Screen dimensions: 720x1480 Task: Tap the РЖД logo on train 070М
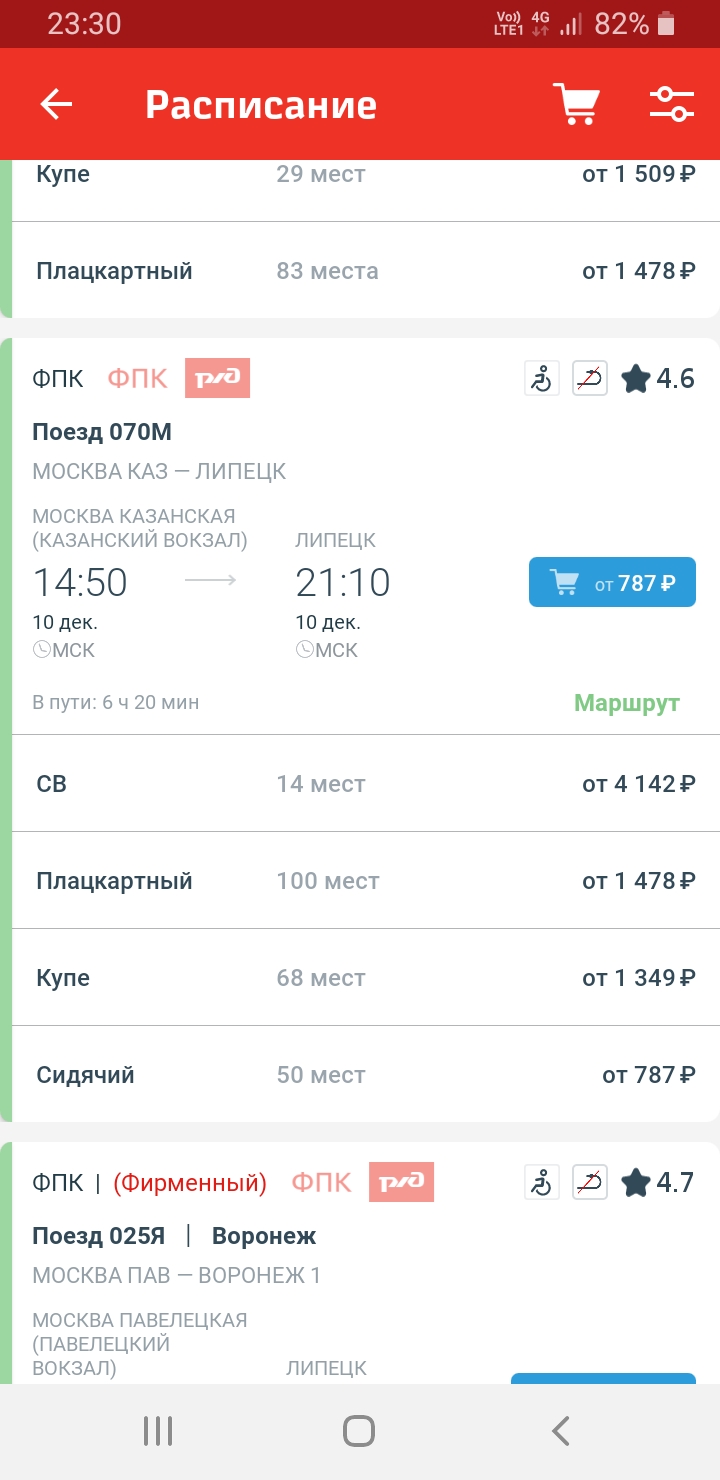coord(217,378)
